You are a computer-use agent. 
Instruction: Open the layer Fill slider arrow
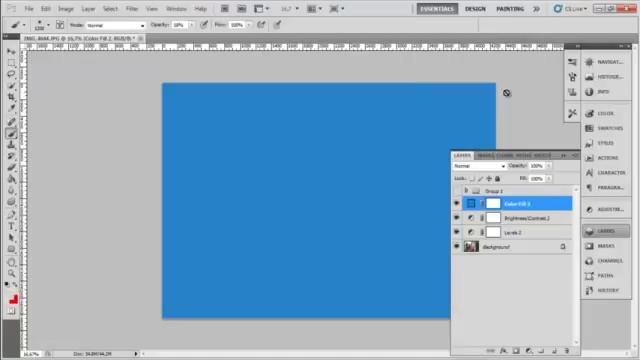pos(549,179)
